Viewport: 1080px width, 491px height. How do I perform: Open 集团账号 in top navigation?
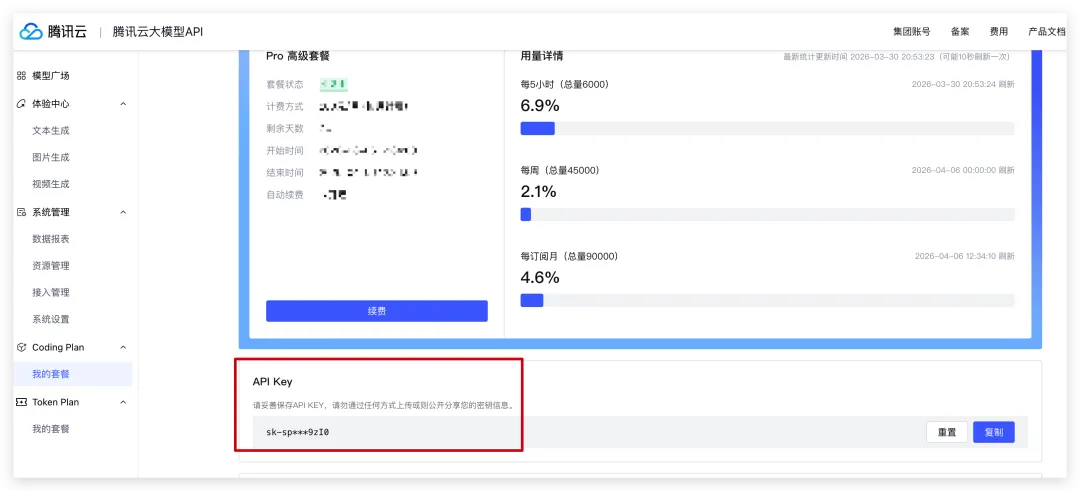911,32
